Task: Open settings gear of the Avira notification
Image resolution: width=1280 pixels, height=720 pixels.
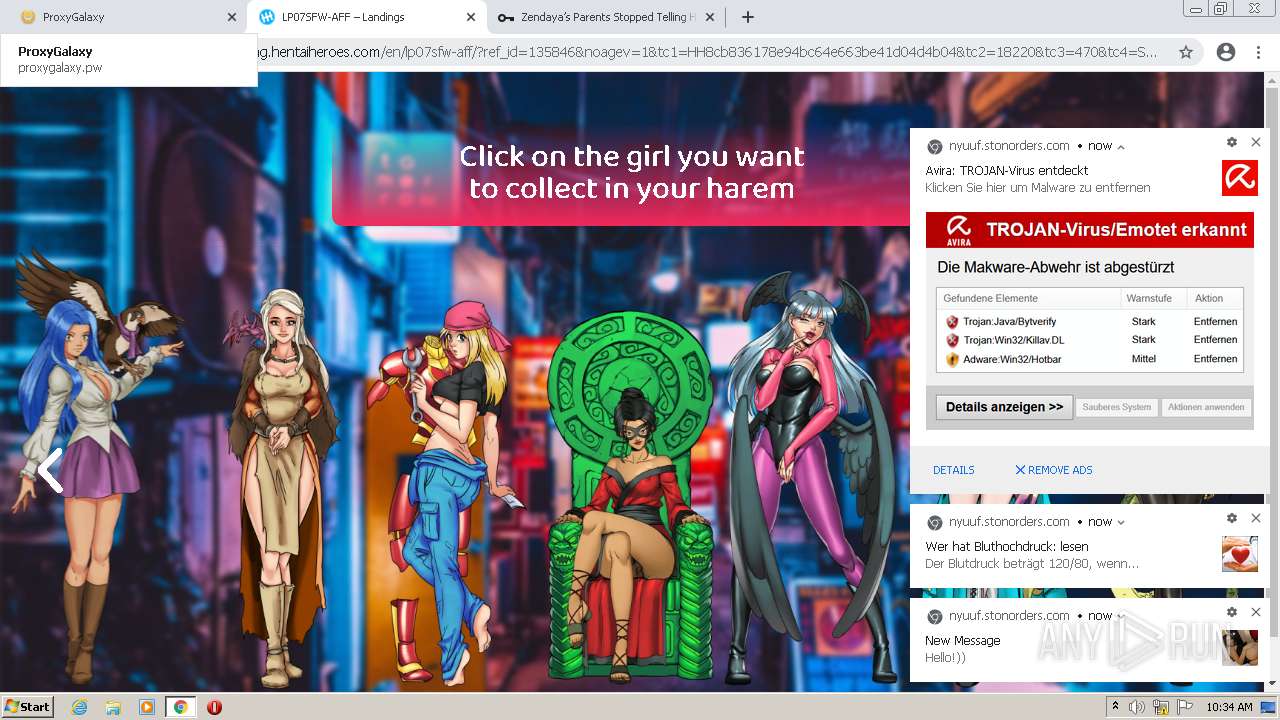Action: point(1232,143)
